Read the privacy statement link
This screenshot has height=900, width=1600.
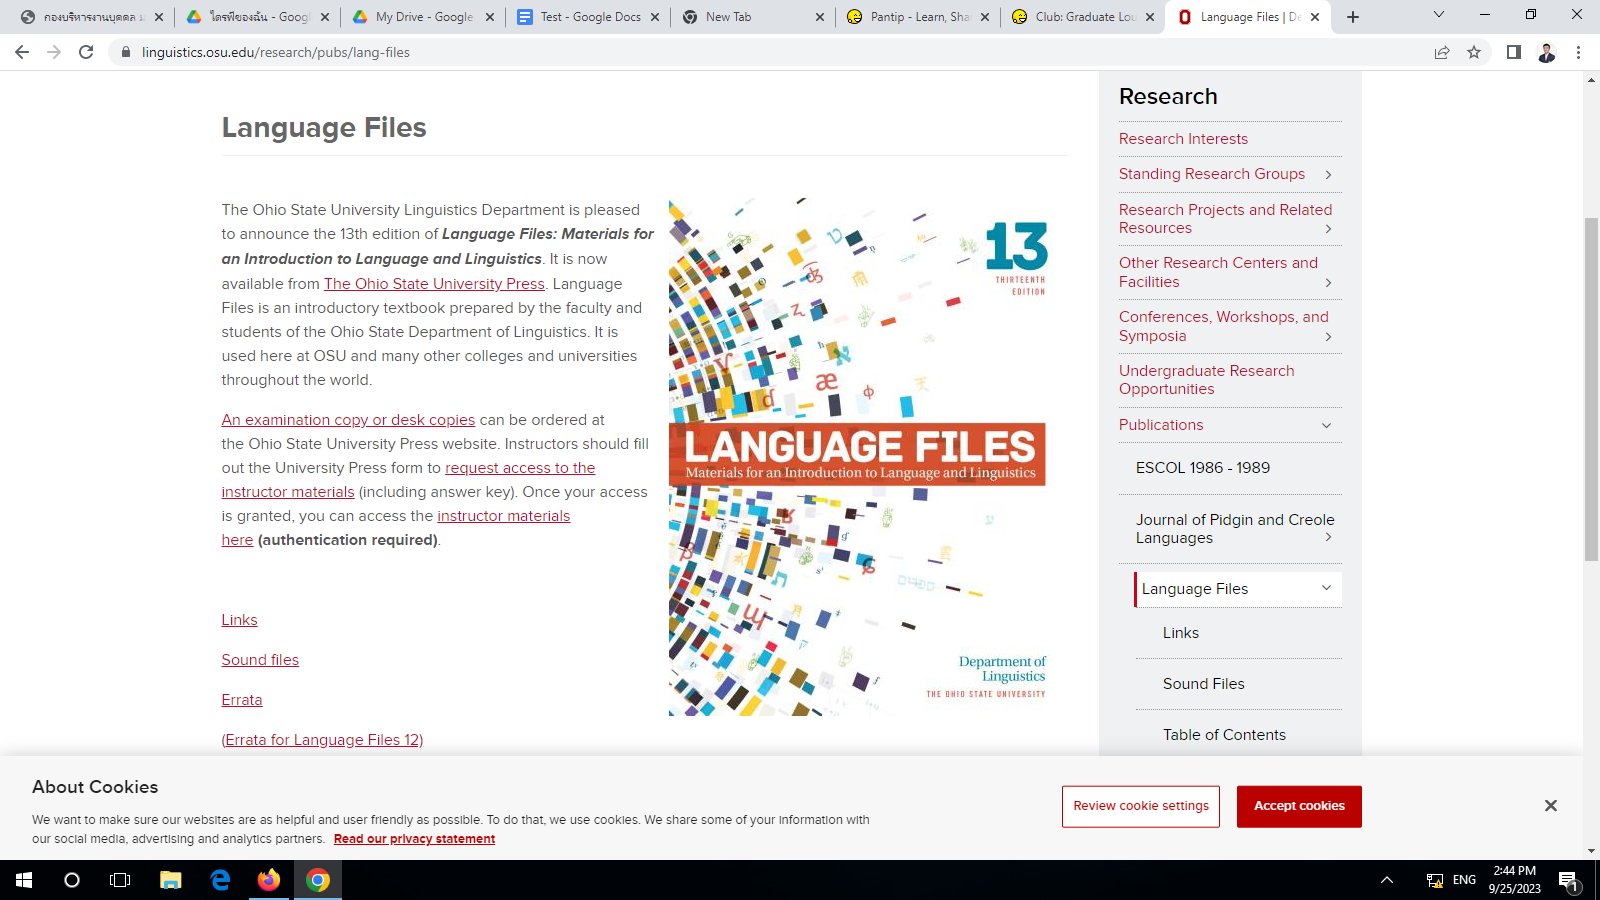click(x=414, y=839)
